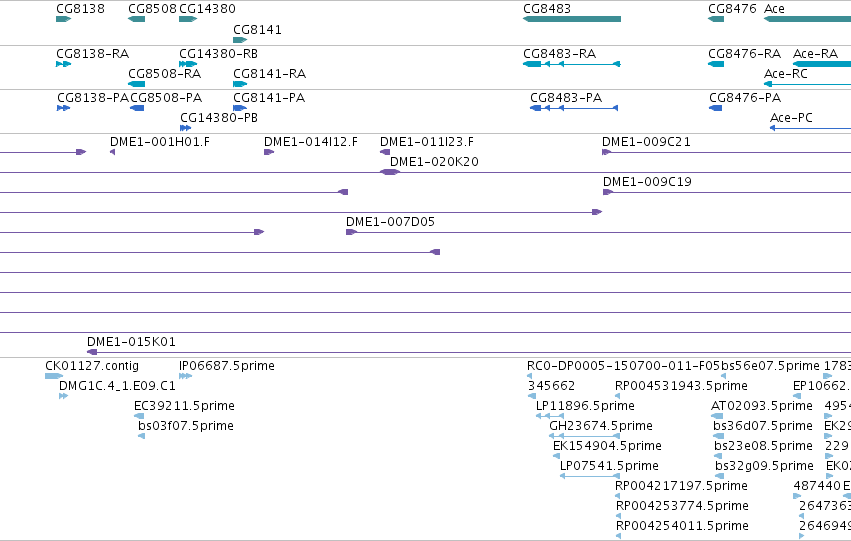
Task: Click the EK154904.5prime EST label
Action: 607,446
